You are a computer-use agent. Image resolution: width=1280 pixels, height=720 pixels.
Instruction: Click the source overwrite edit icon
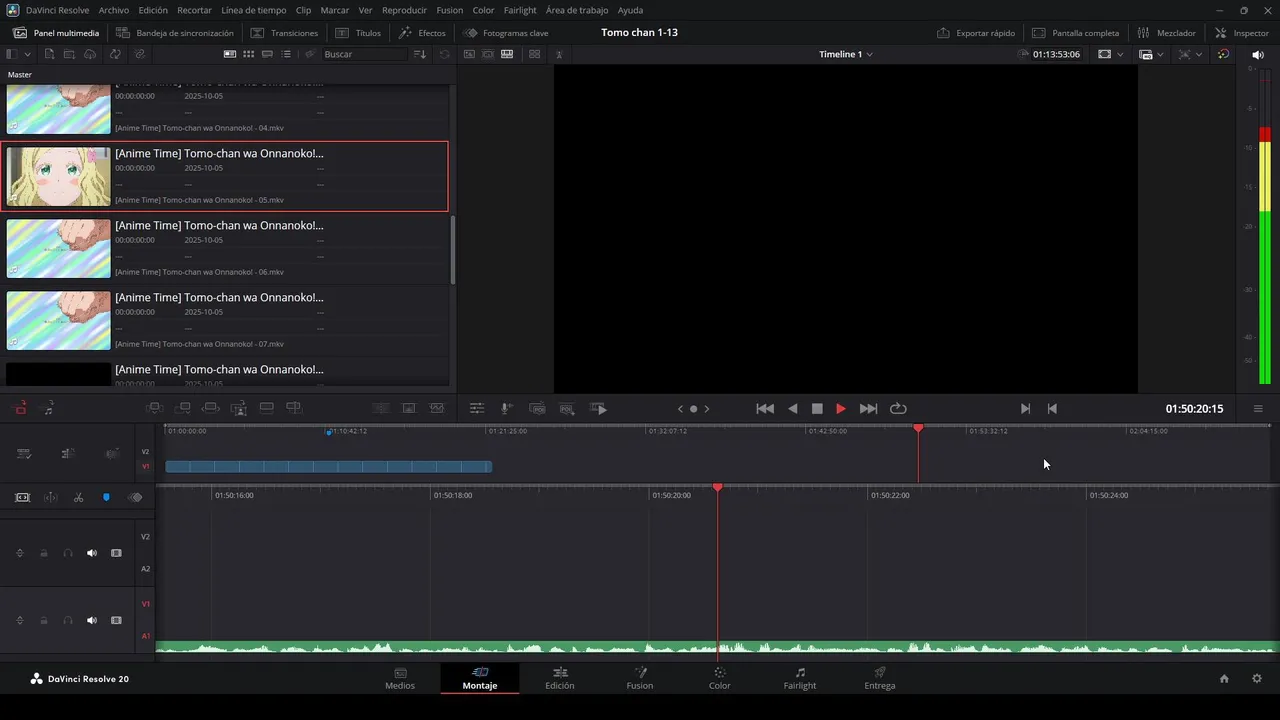click(x=294, y=408)
